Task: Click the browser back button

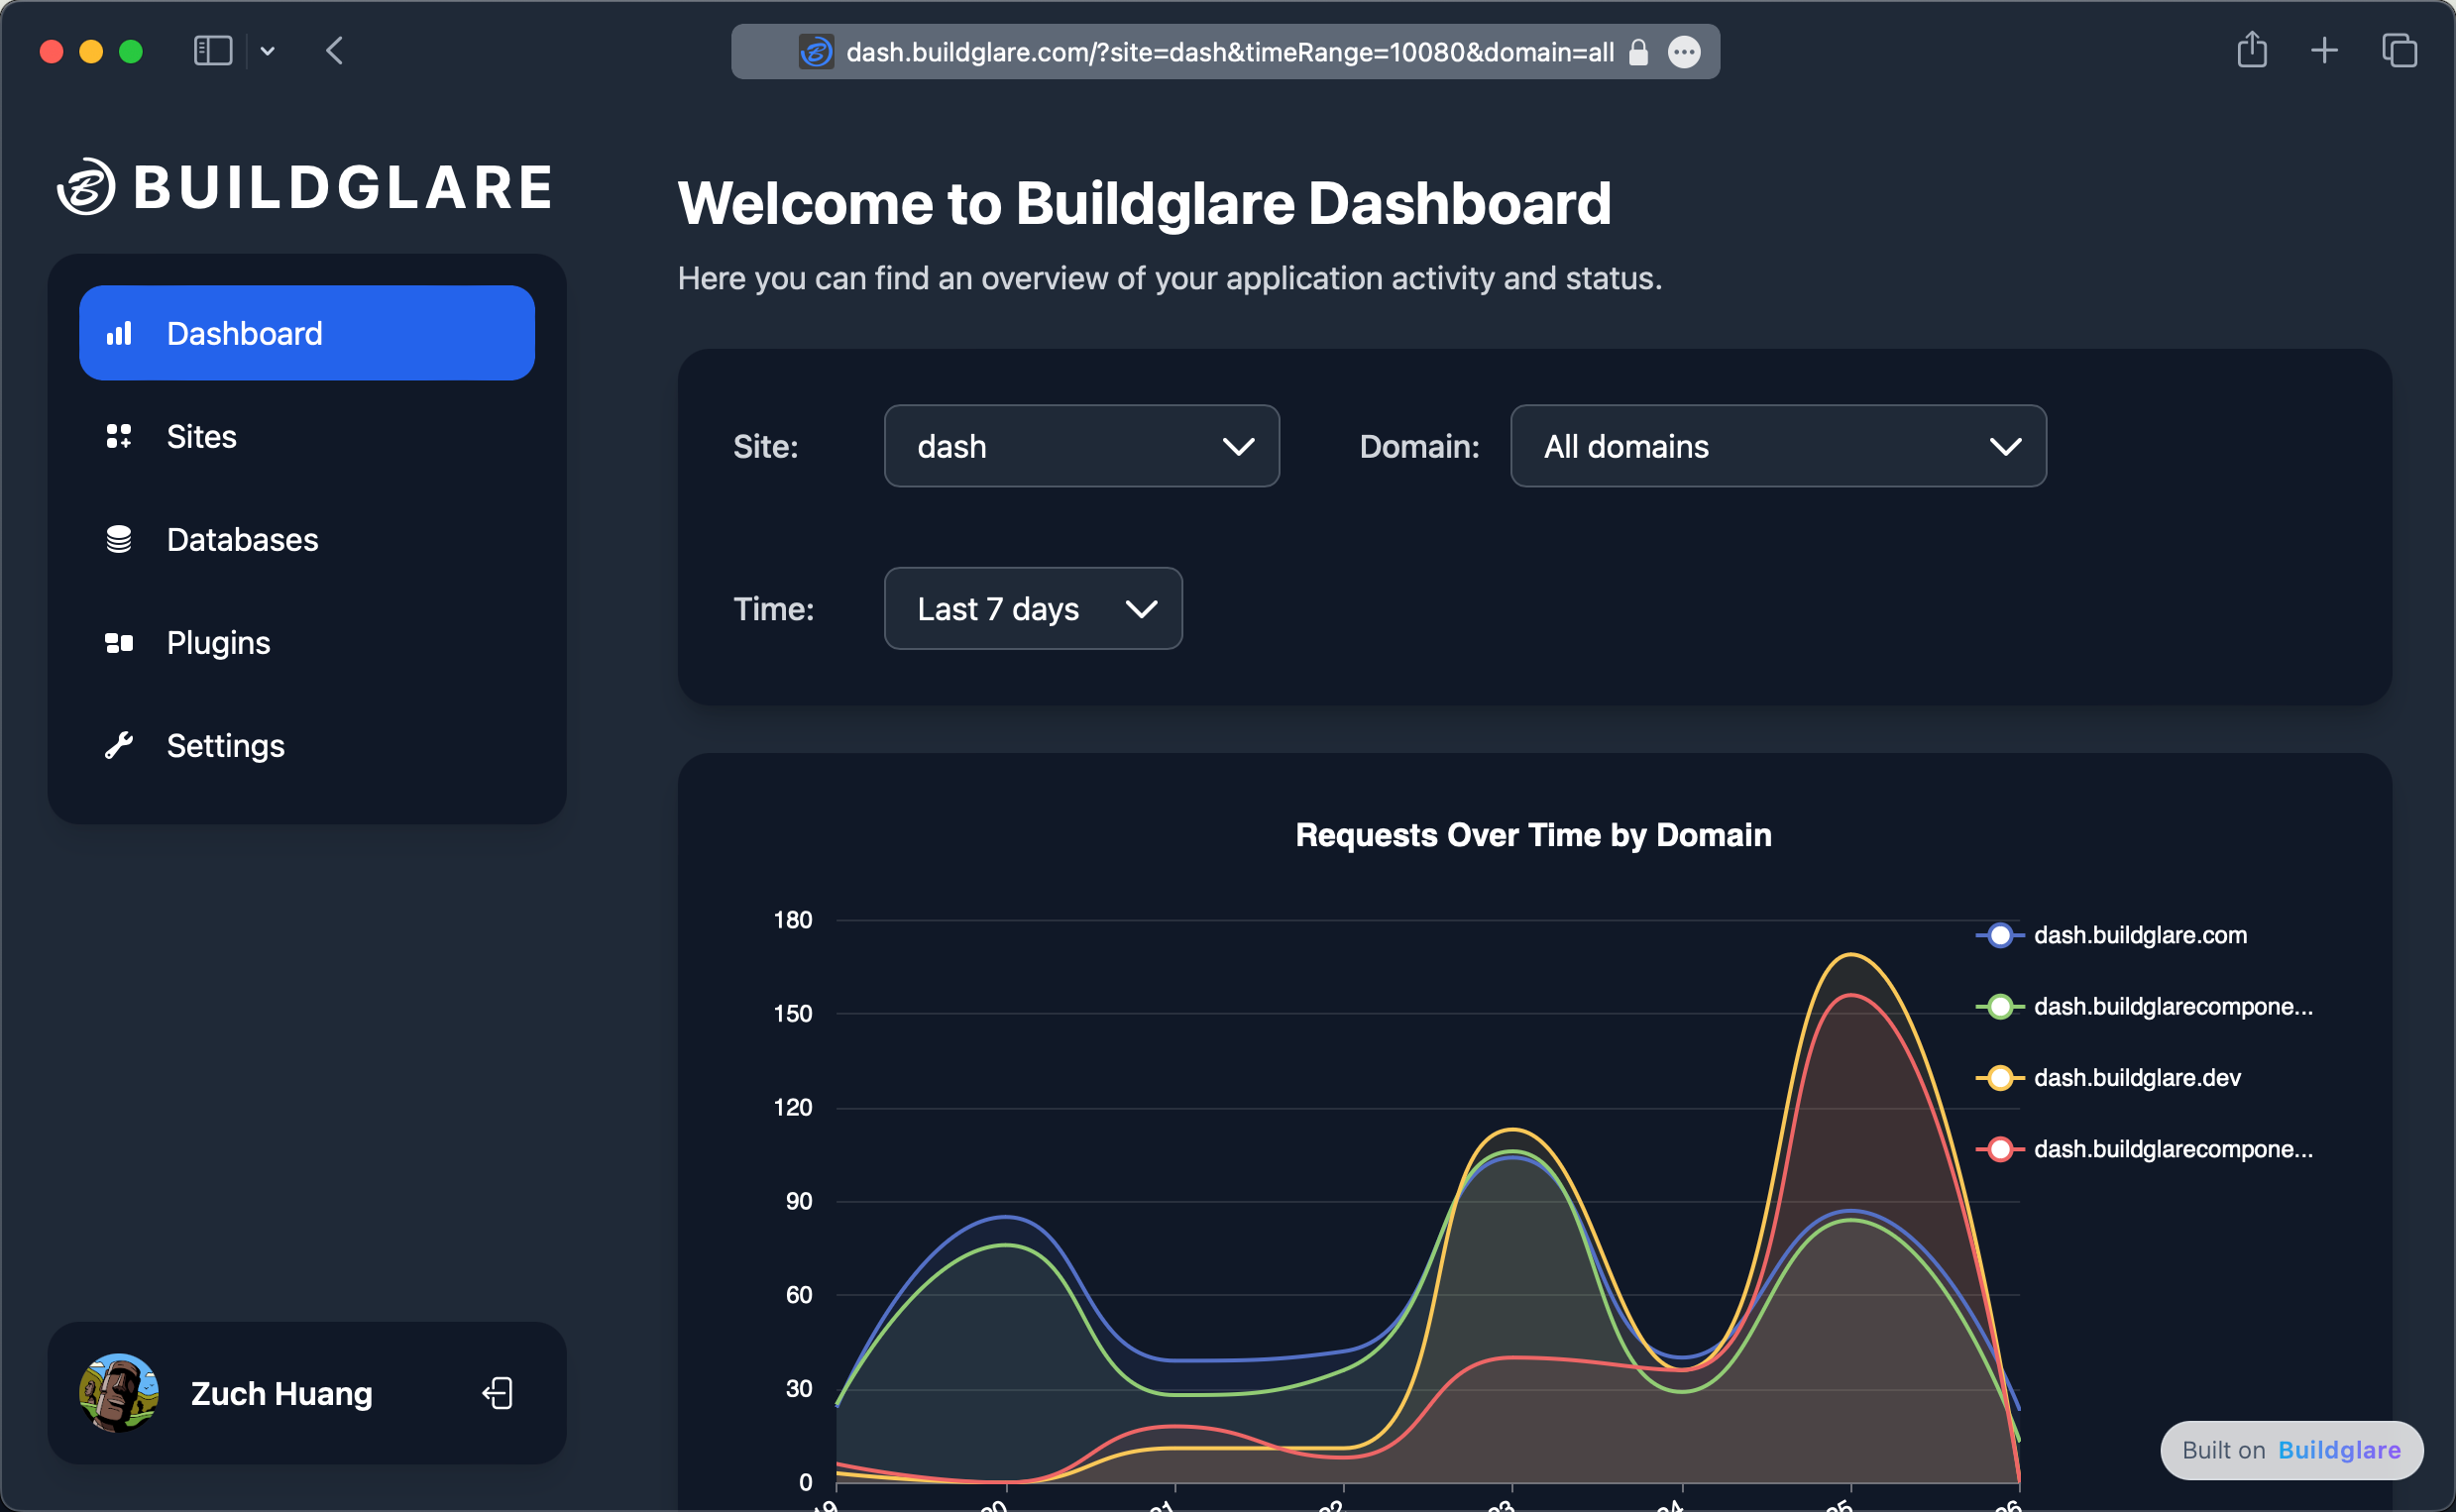Action: (335, 52)
